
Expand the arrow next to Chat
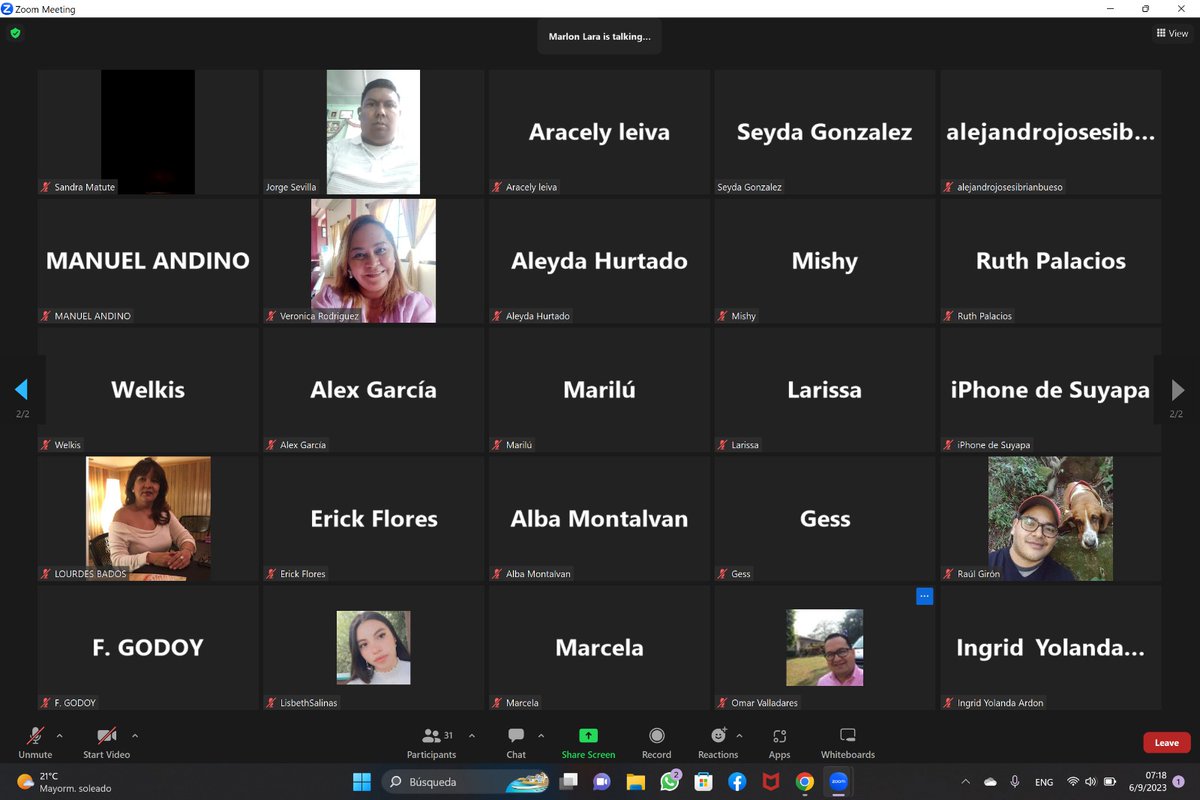[541, 736]
